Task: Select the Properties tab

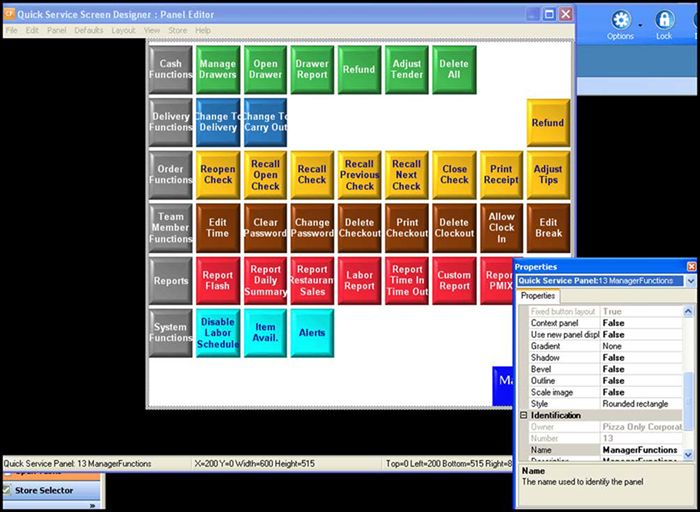Action: click(538, 296)
